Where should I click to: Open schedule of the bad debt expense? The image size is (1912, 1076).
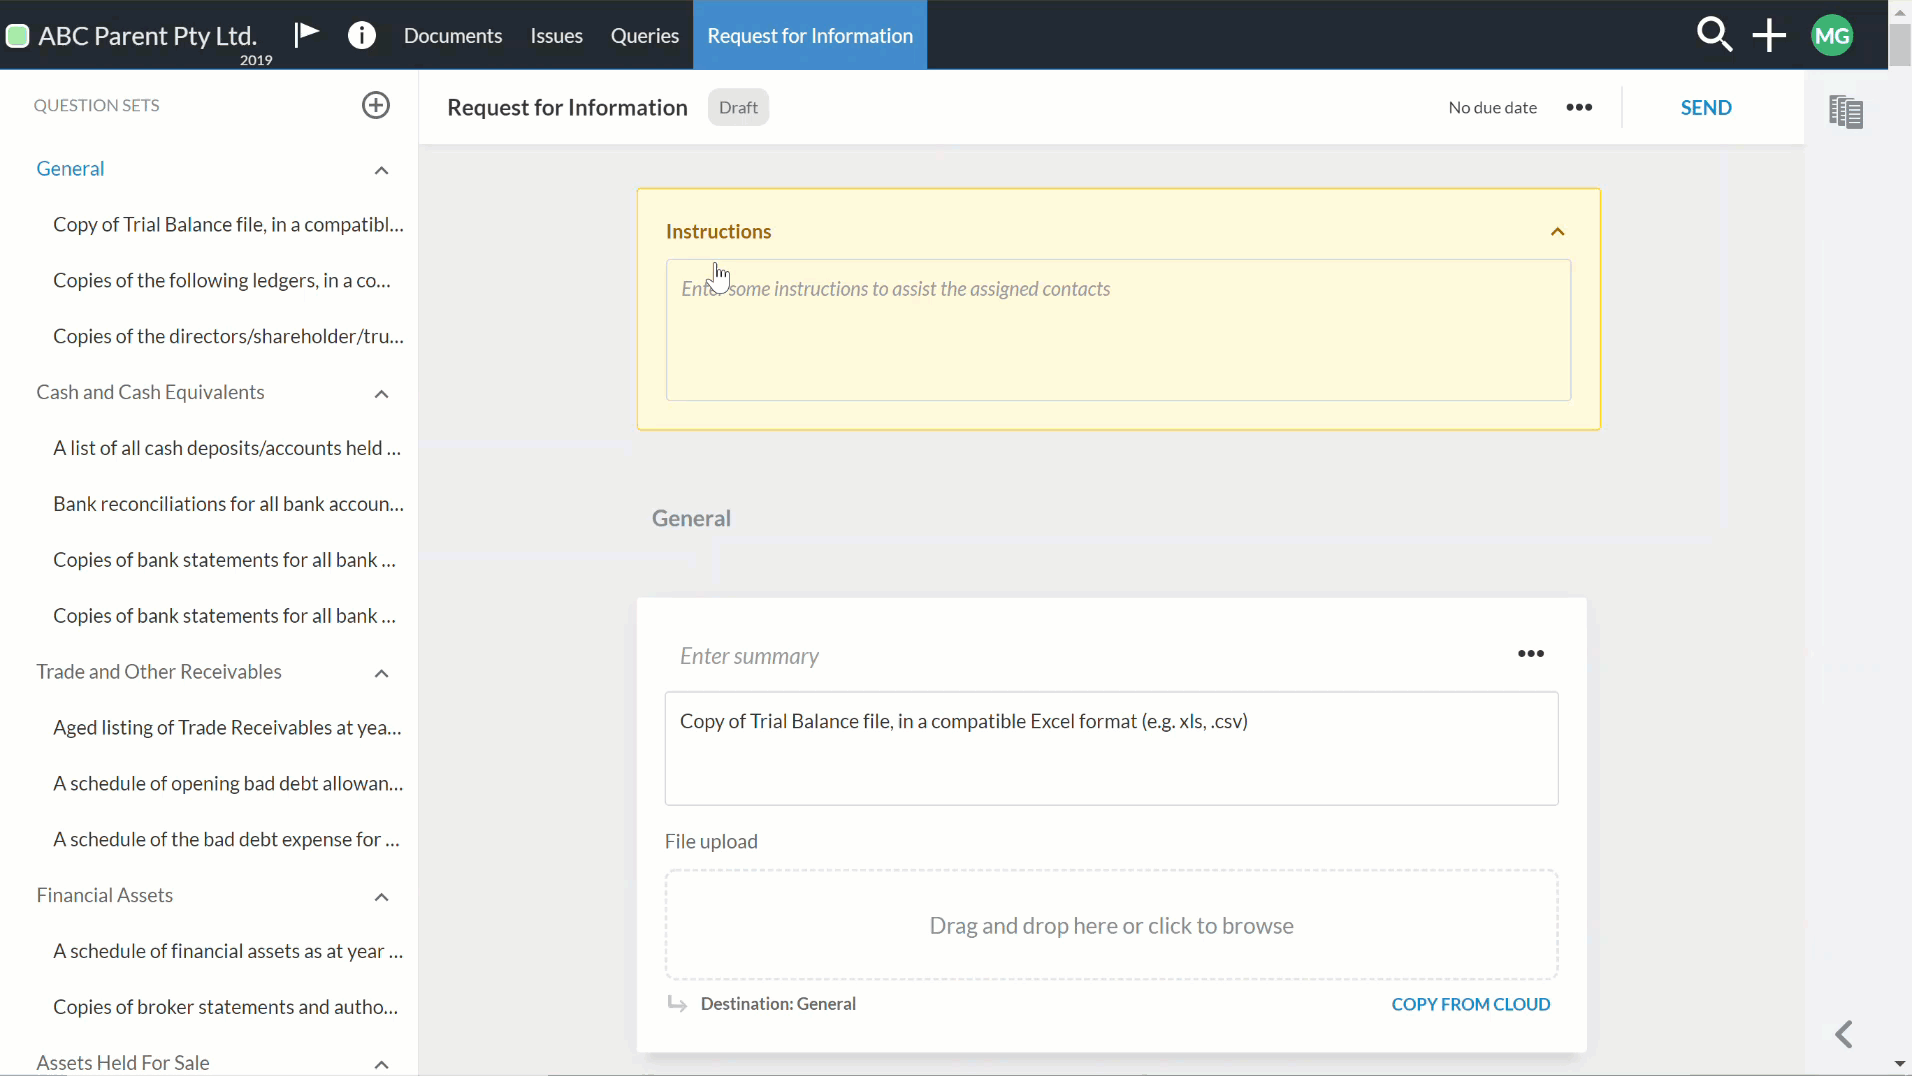point(226,840)
